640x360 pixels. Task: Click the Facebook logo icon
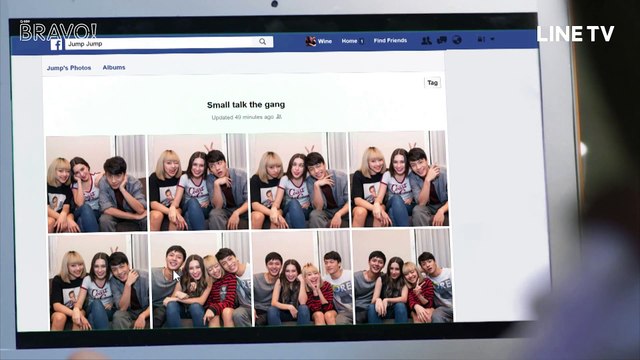point(56,44)
